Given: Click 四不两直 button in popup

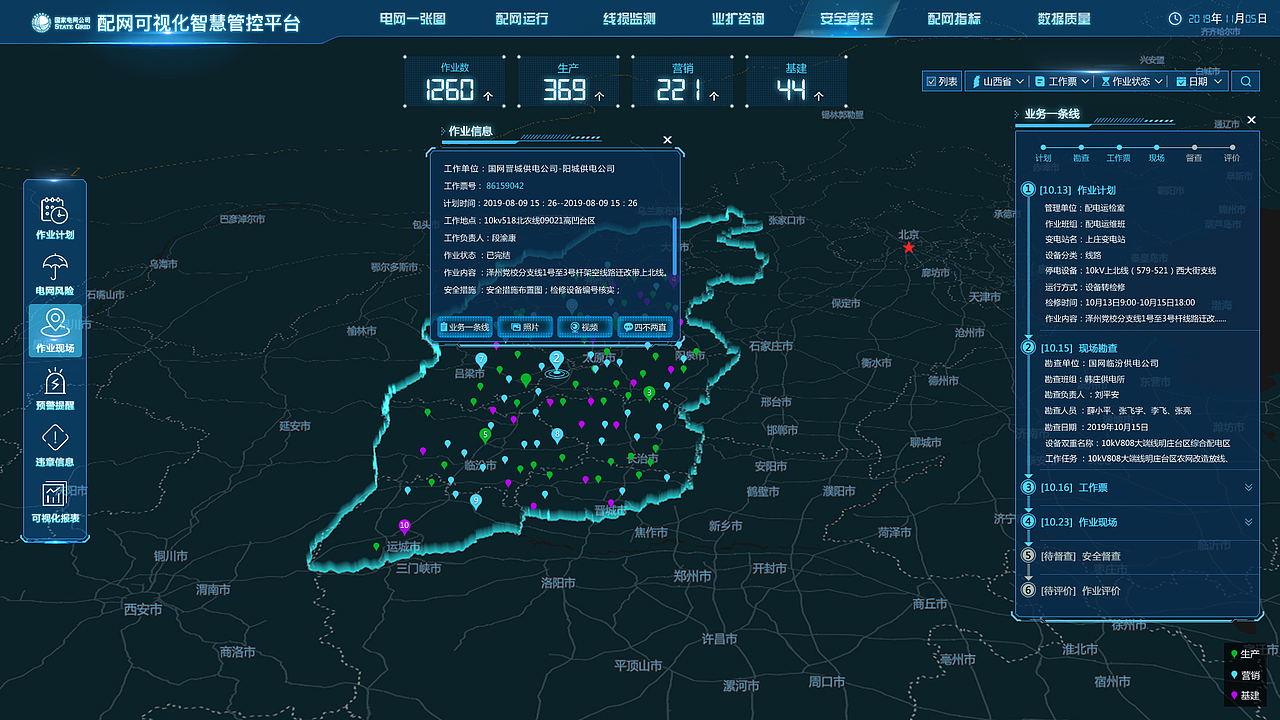Looking at the screenshot, I should pos(645,327).
